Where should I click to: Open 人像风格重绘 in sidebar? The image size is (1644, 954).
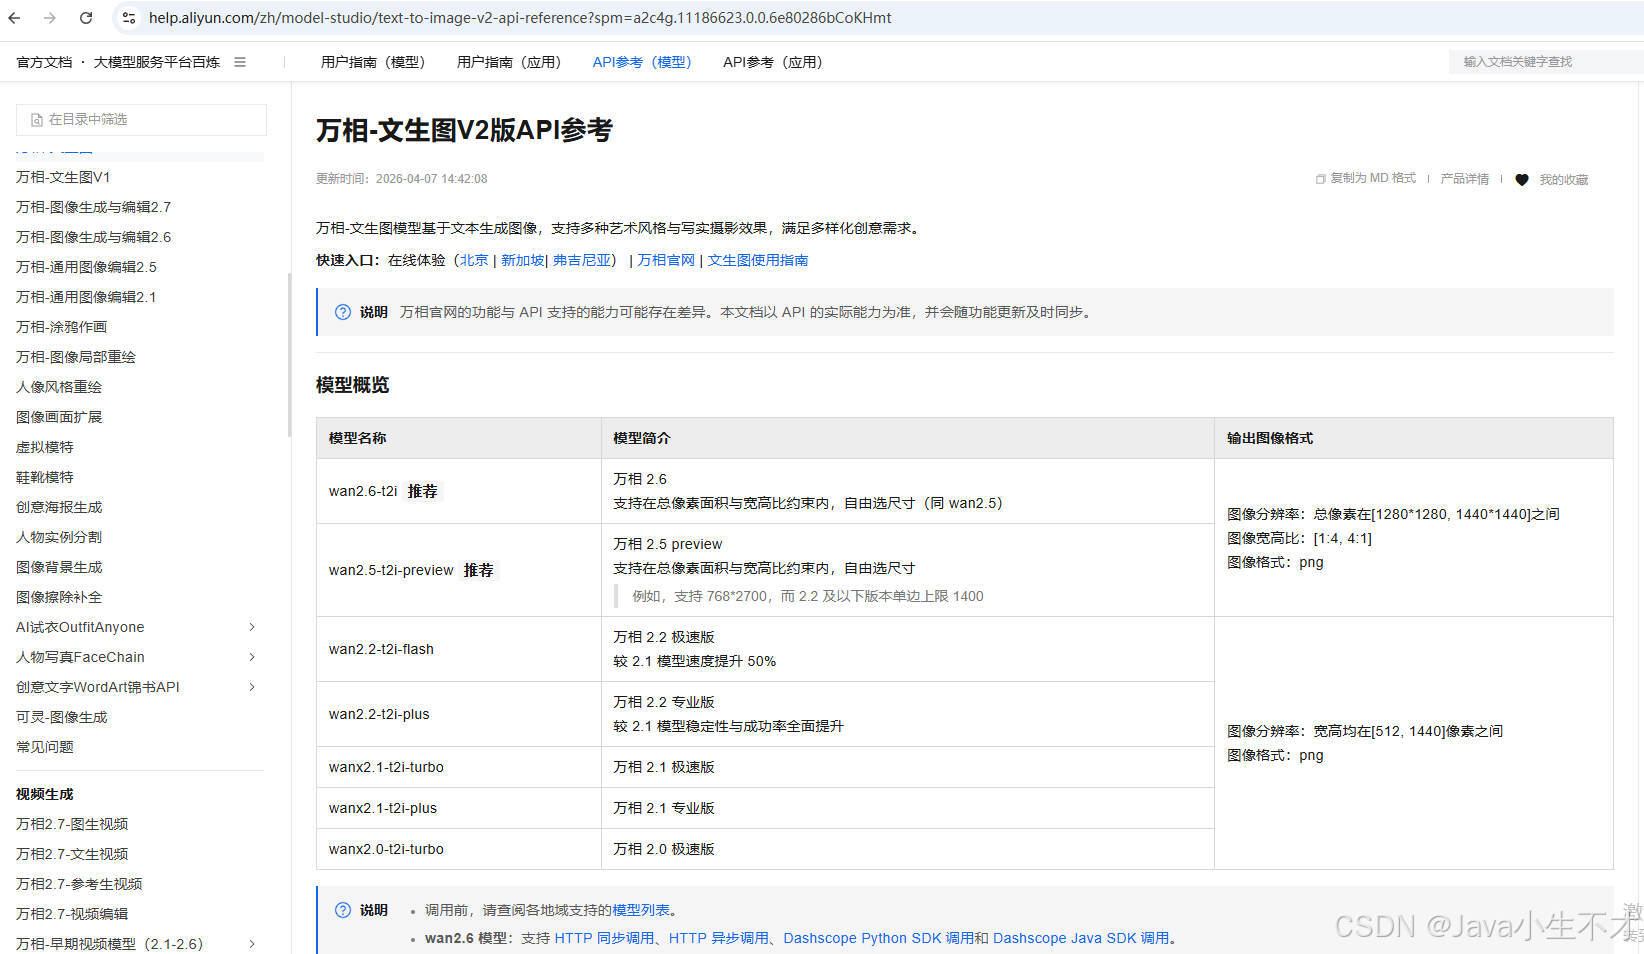click(x=59, y=387)
